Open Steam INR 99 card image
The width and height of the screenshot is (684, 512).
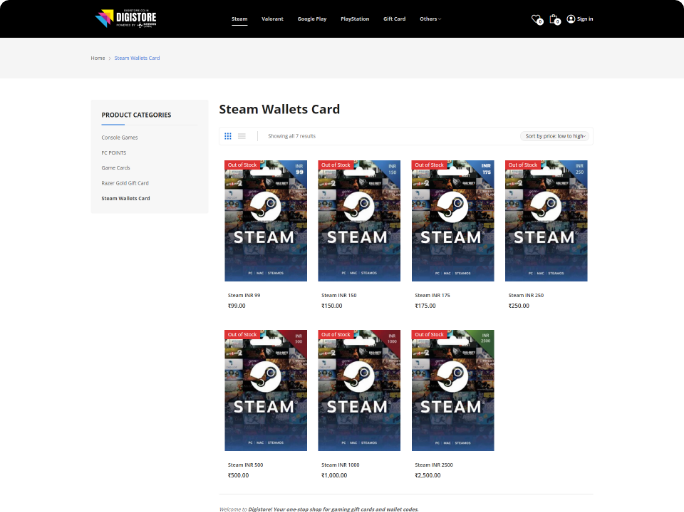coord(266,221)
